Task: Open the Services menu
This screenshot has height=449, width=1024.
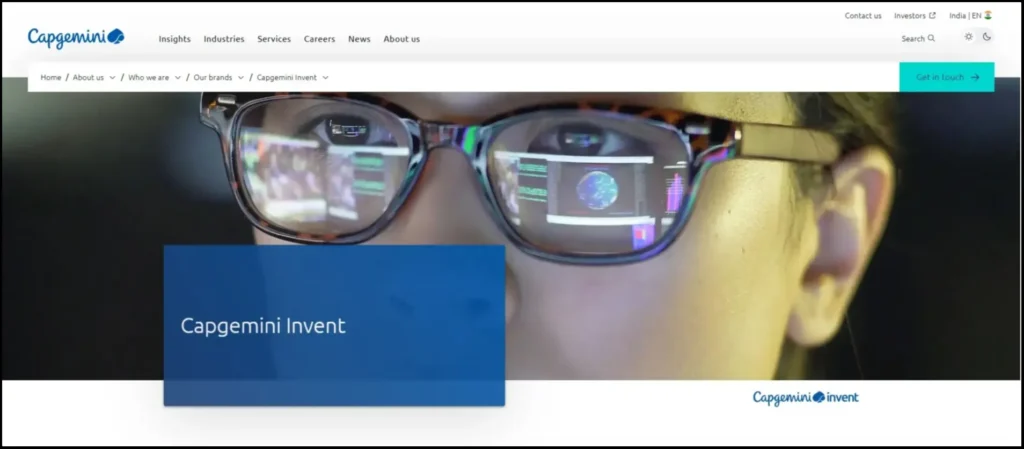Action: 274,39
